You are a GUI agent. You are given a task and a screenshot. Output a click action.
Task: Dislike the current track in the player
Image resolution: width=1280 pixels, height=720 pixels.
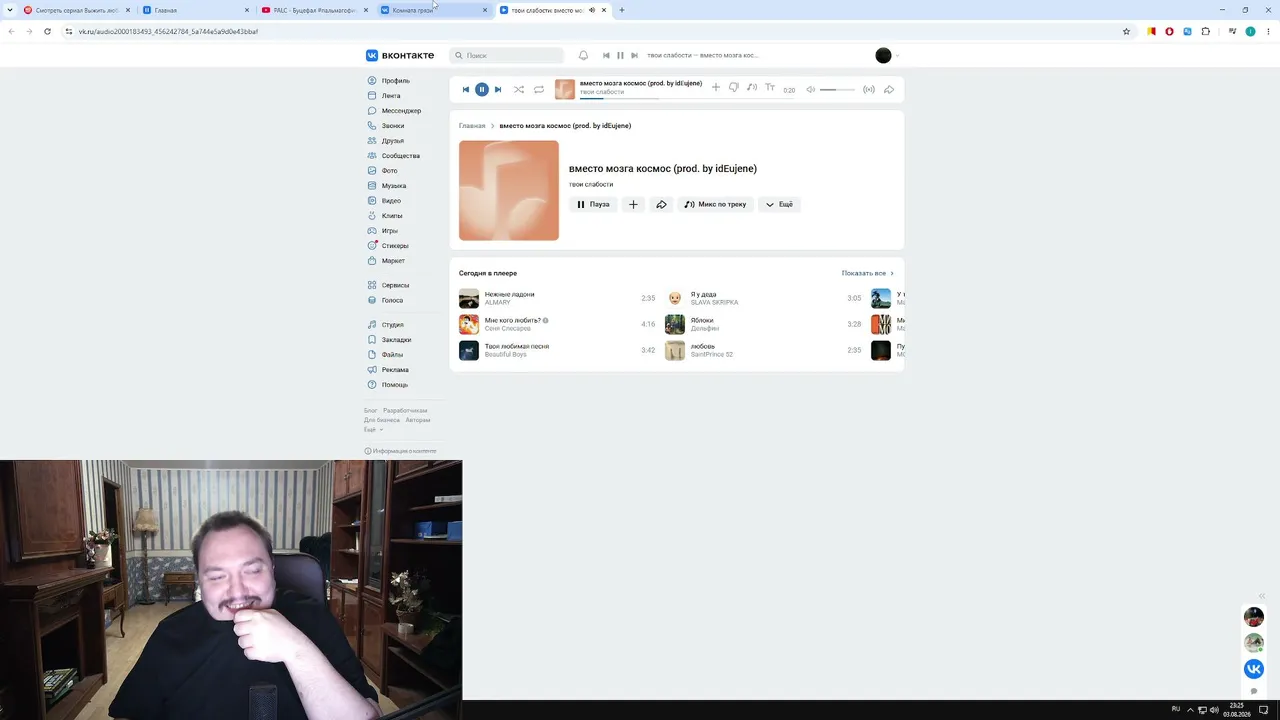pos(734,88)
